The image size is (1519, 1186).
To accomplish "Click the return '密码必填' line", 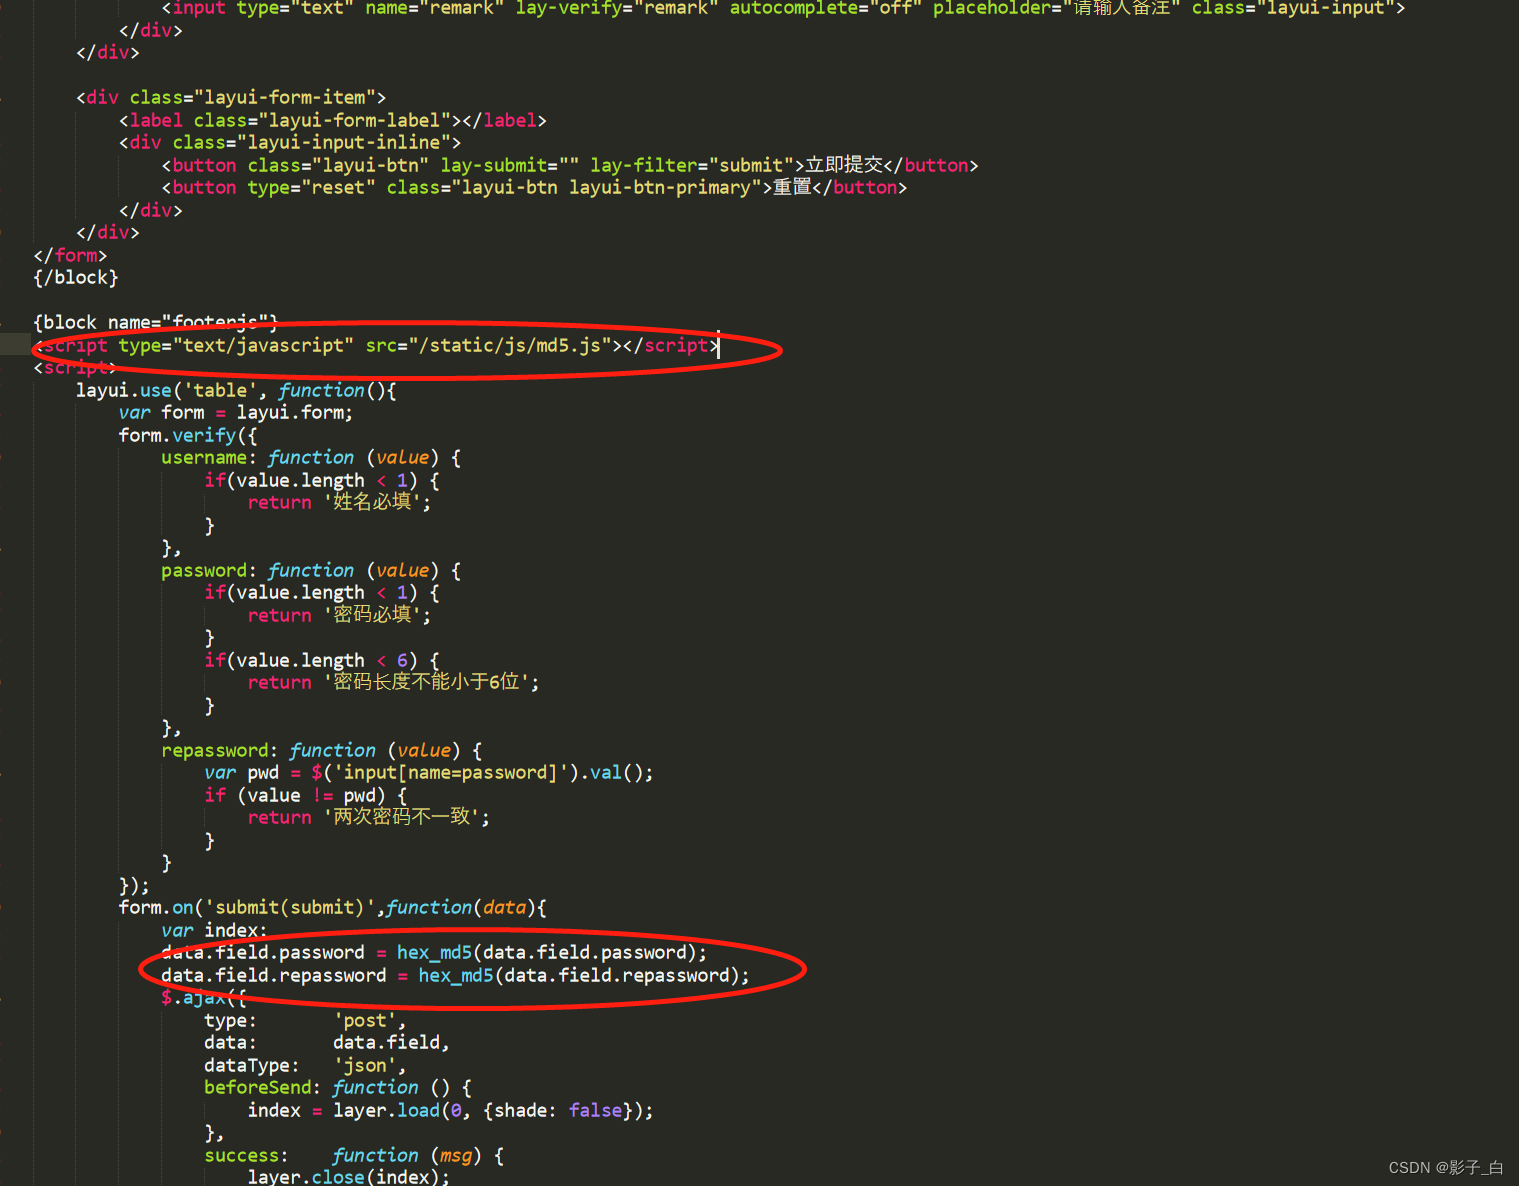I will 339,615.
